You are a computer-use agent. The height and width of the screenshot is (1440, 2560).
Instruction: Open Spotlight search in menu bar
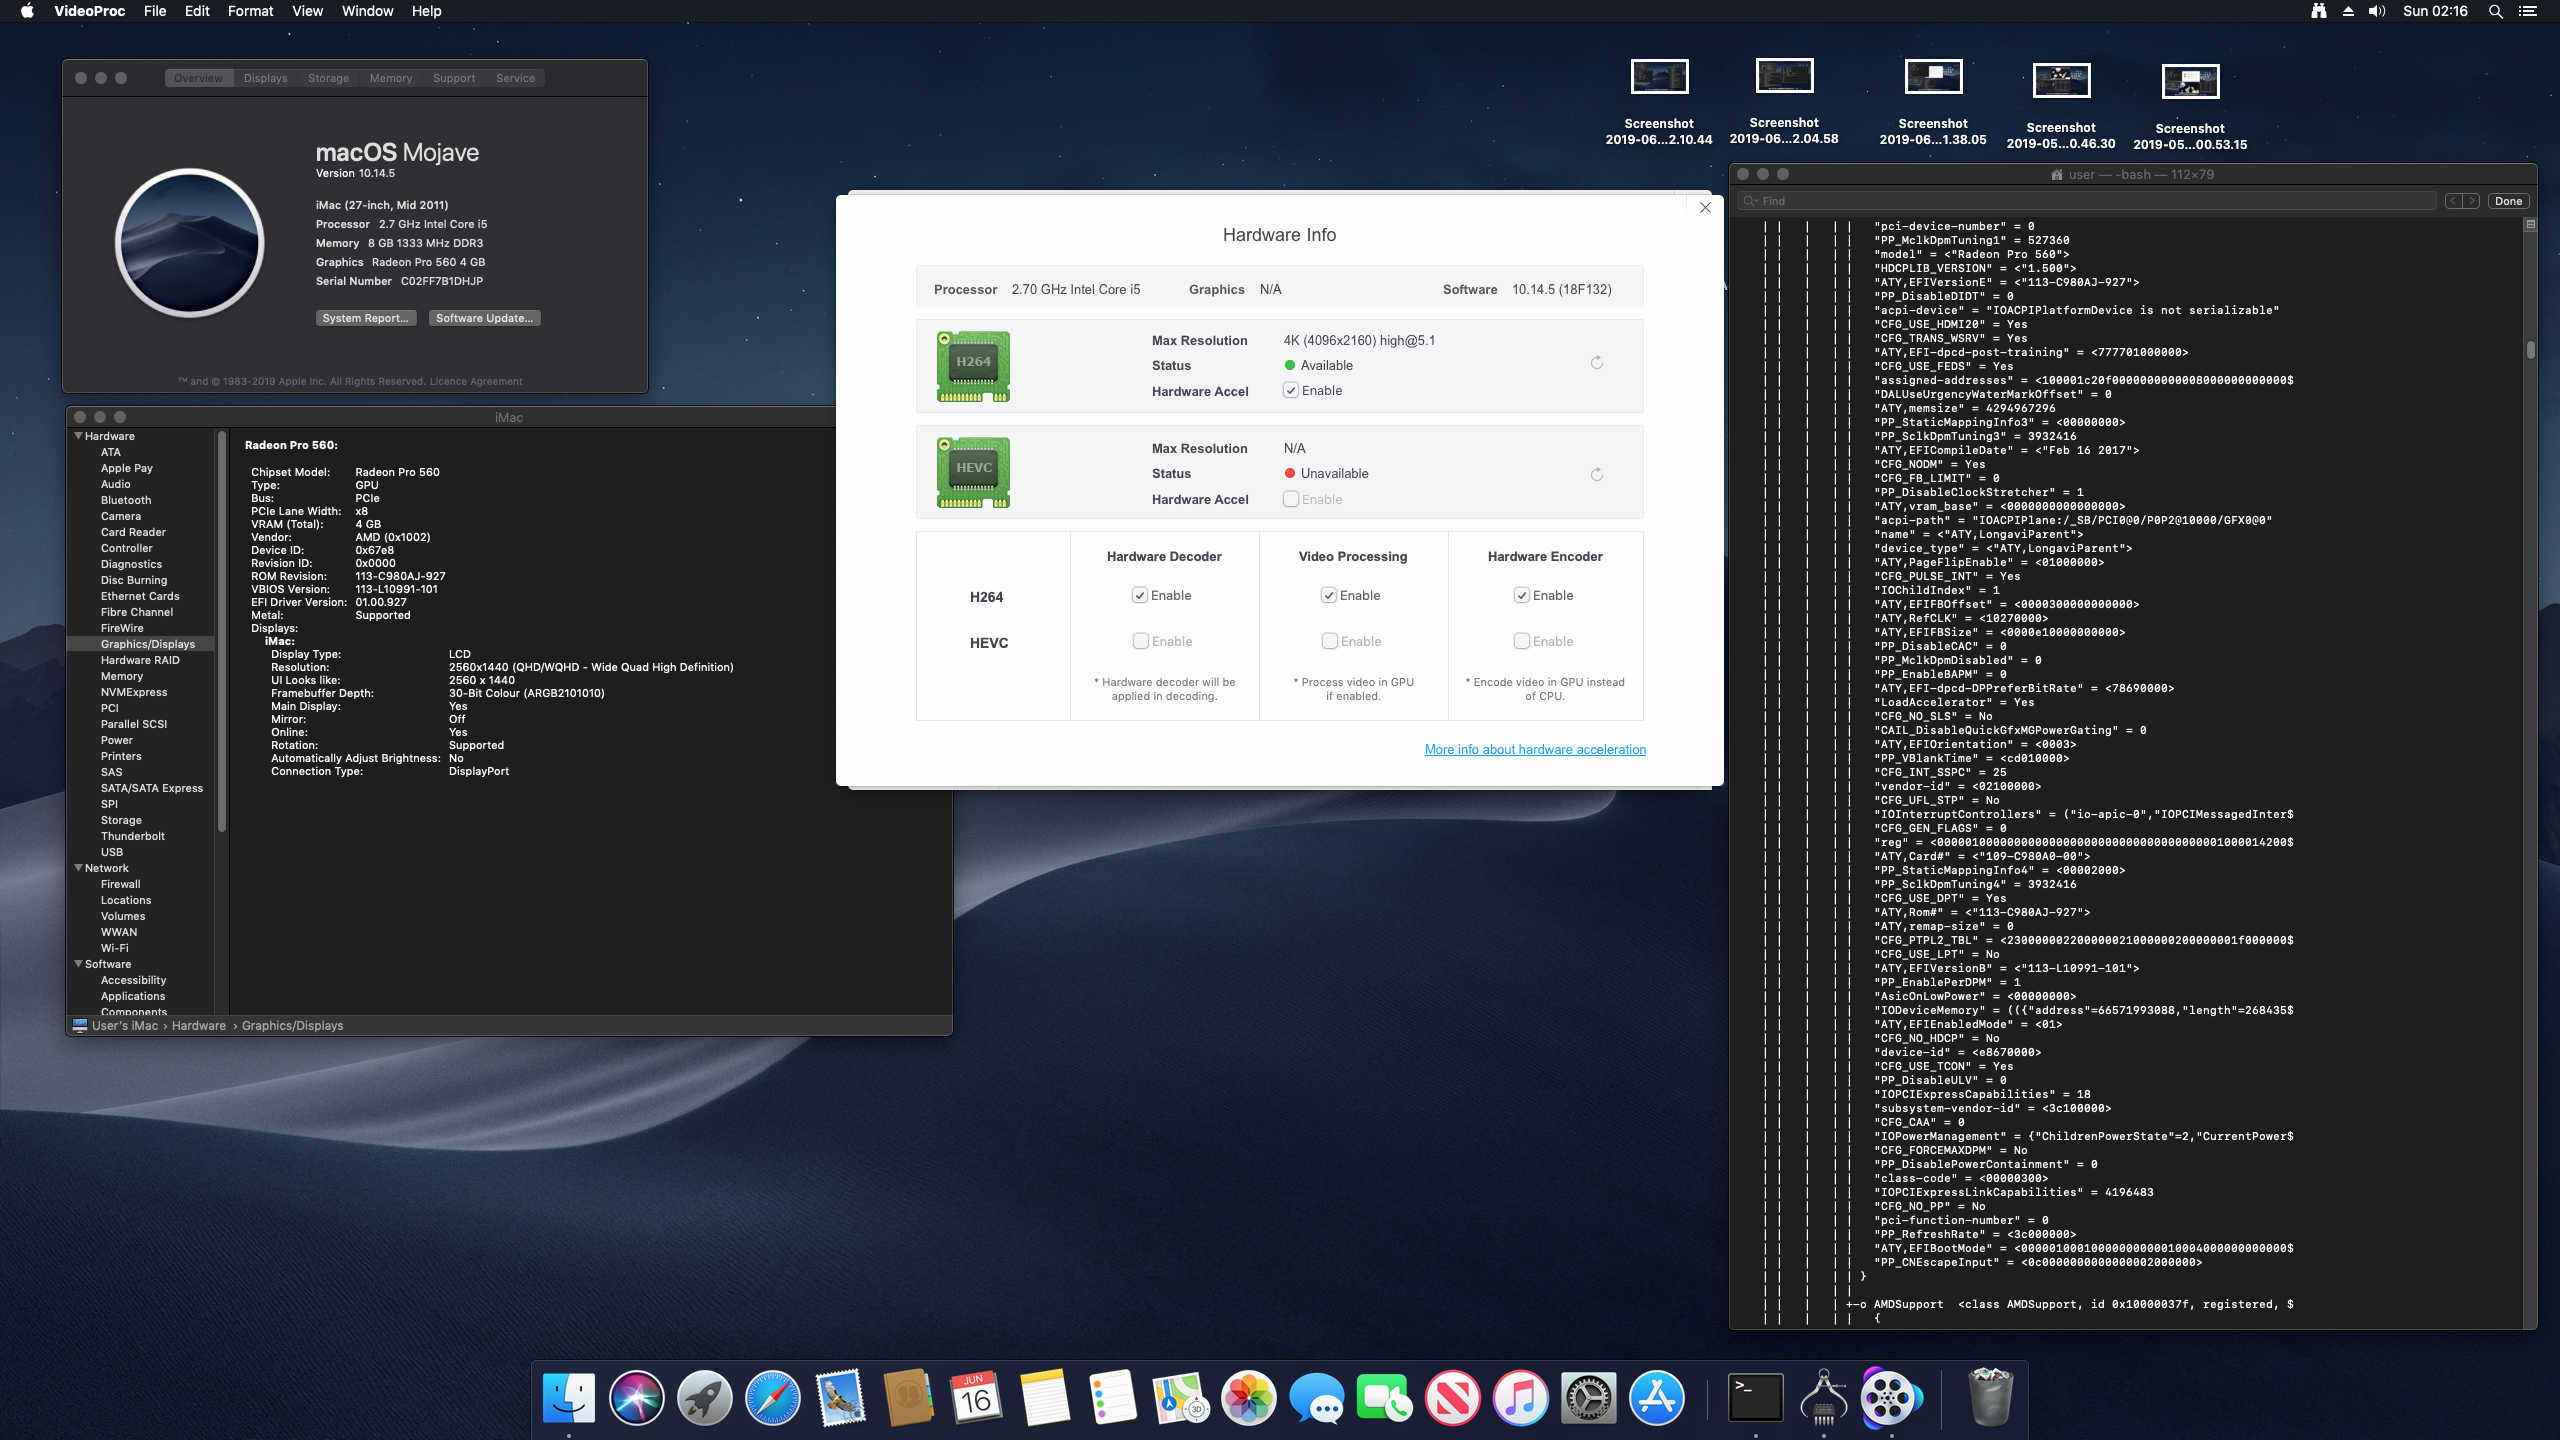pos(2495,11)
